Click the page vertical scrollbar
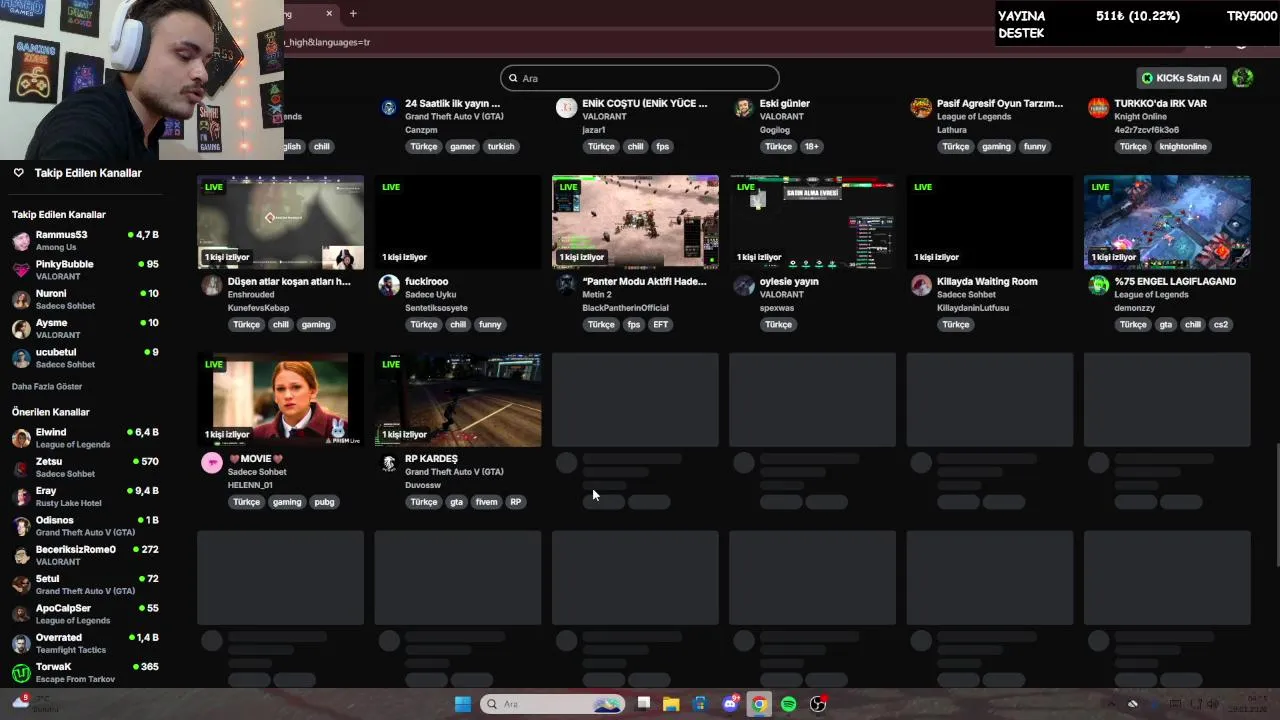The height and width of the screenshot is (720, 1280). point(1276,505)
